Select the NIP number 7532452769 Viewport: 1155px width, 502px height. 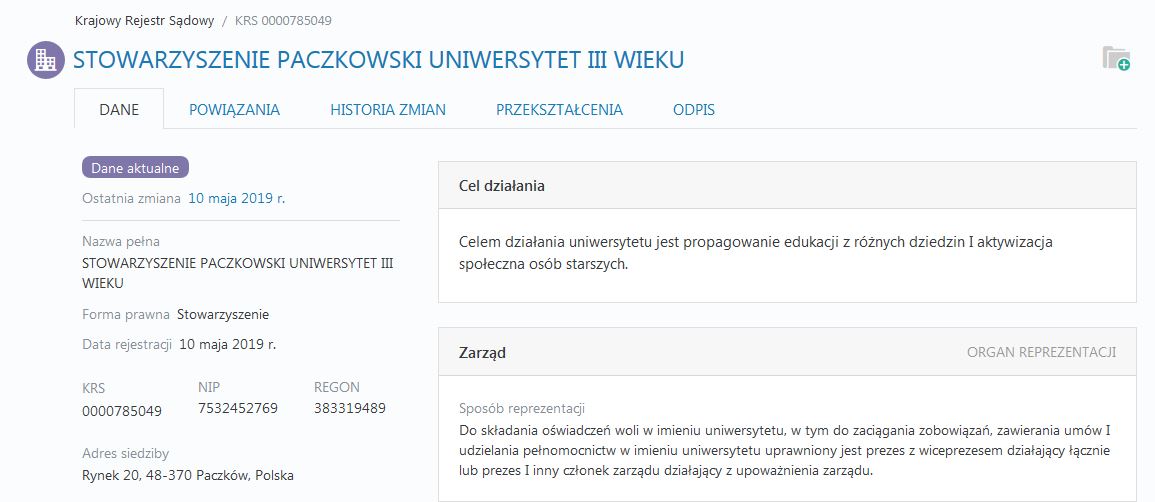(x=238, y=408)
